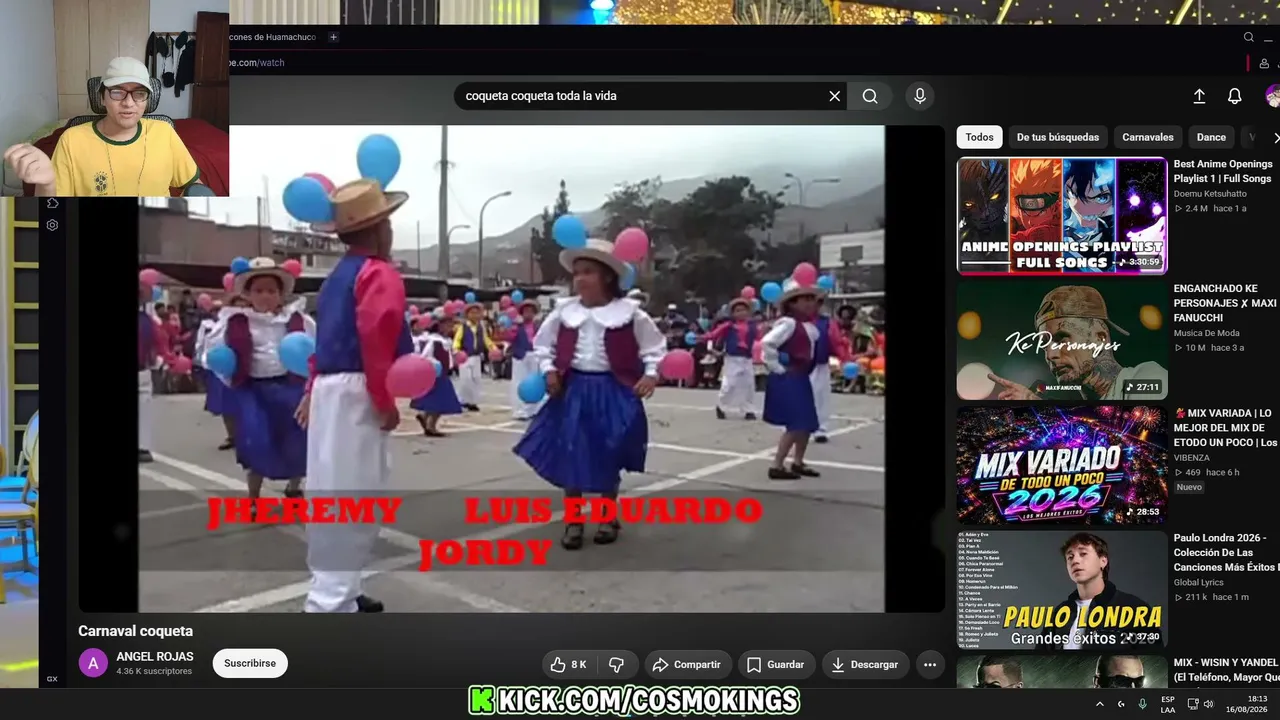
Task: Open title Paulo Londra 2026 Colección
Action: point(1226,552)
